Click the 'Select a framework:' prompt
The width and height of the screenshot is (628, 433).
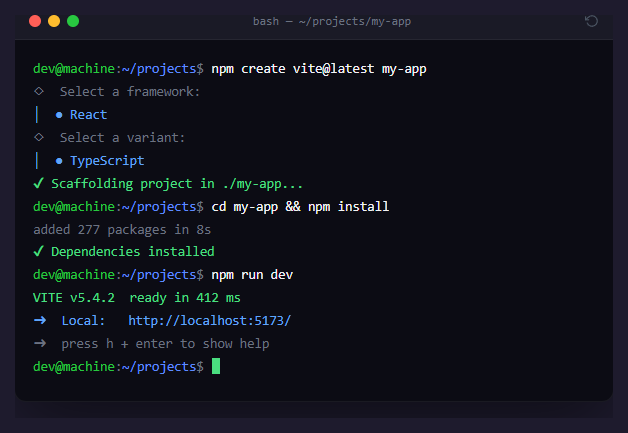(x=130, y=92)
